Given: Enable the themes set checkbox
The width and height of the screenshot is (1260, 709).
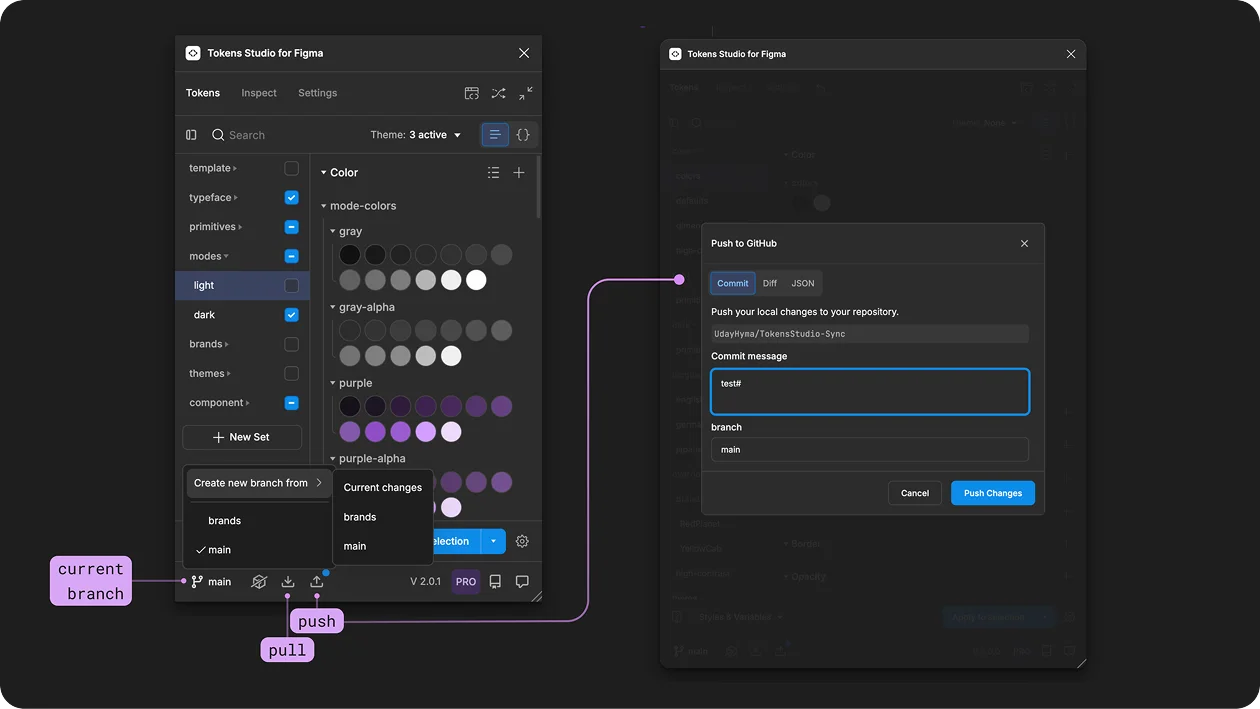Looking at the screenshot, I should point(292,374).
